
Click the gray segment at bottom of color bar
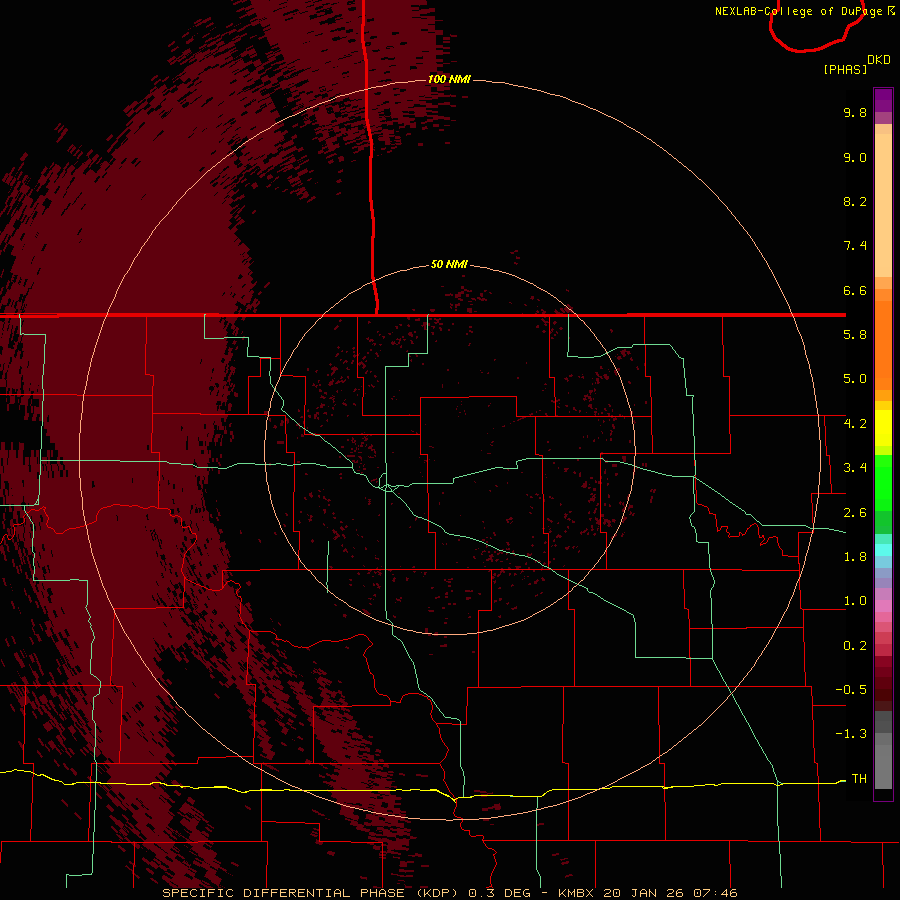pos(883,766)
